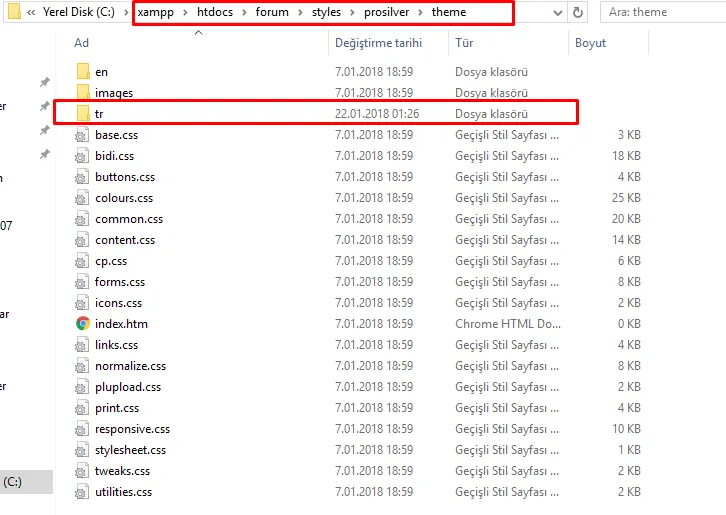The width and height of the screenshot is (726, 515).
Task: Expand the address bar history dropdown
Action: click(x=557, y=13)
